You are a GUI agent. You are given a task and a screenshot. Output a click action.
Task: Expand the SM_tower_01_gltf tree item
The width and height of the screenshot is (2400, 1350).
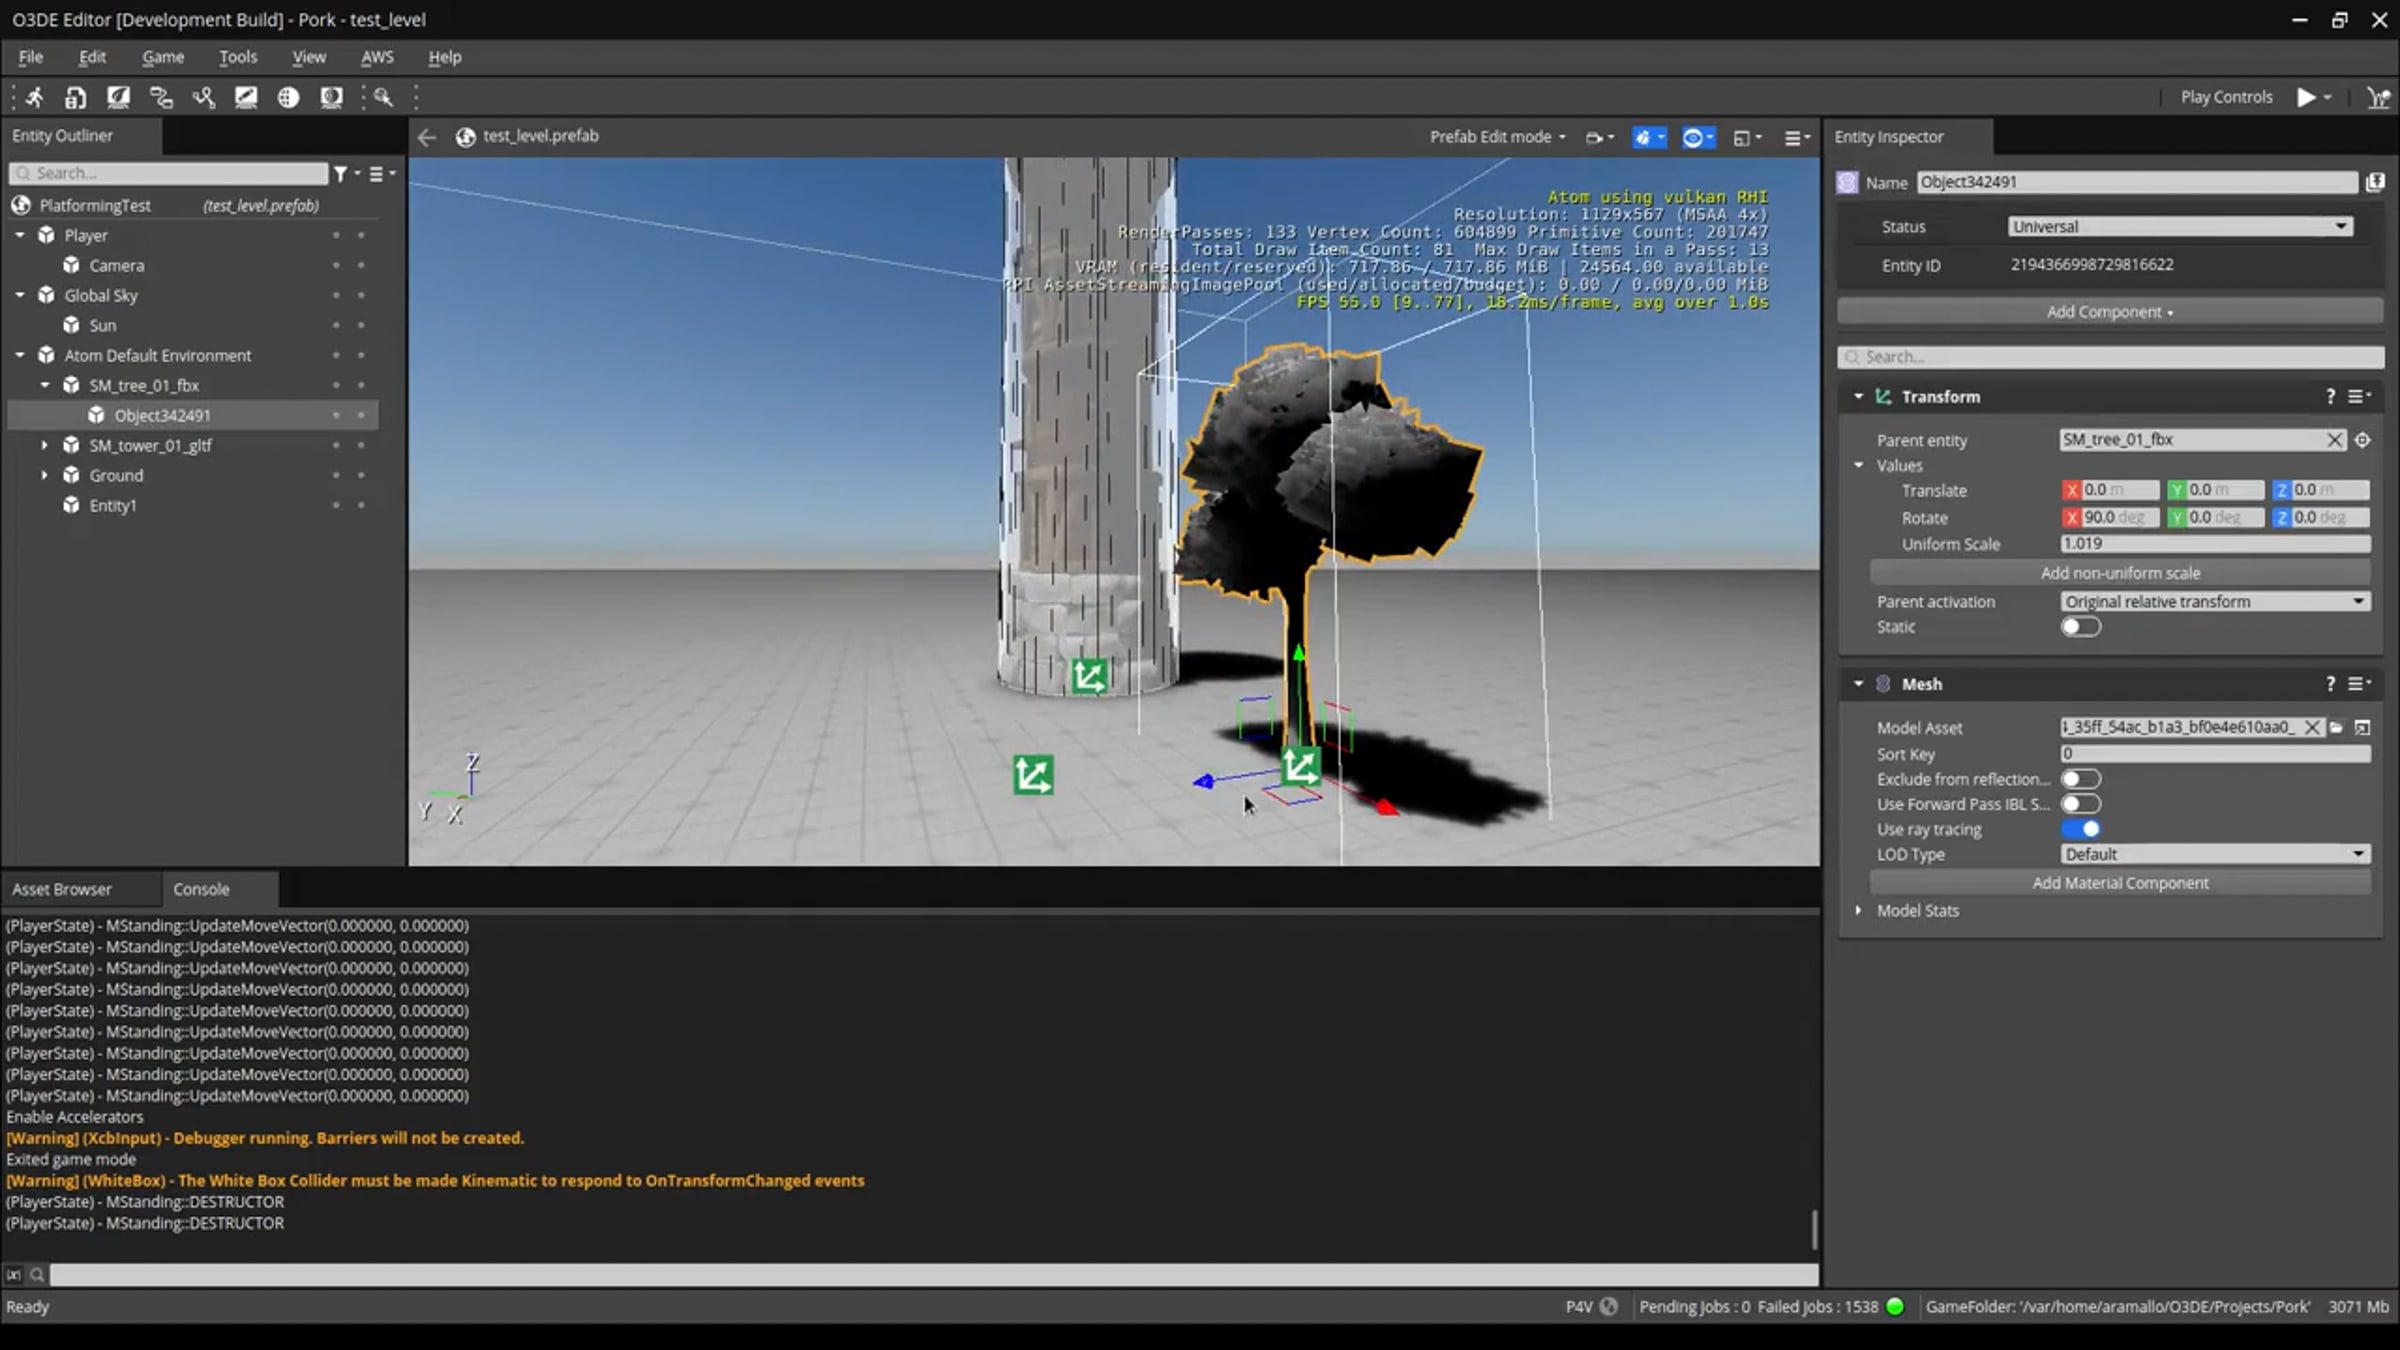[44, 445]
